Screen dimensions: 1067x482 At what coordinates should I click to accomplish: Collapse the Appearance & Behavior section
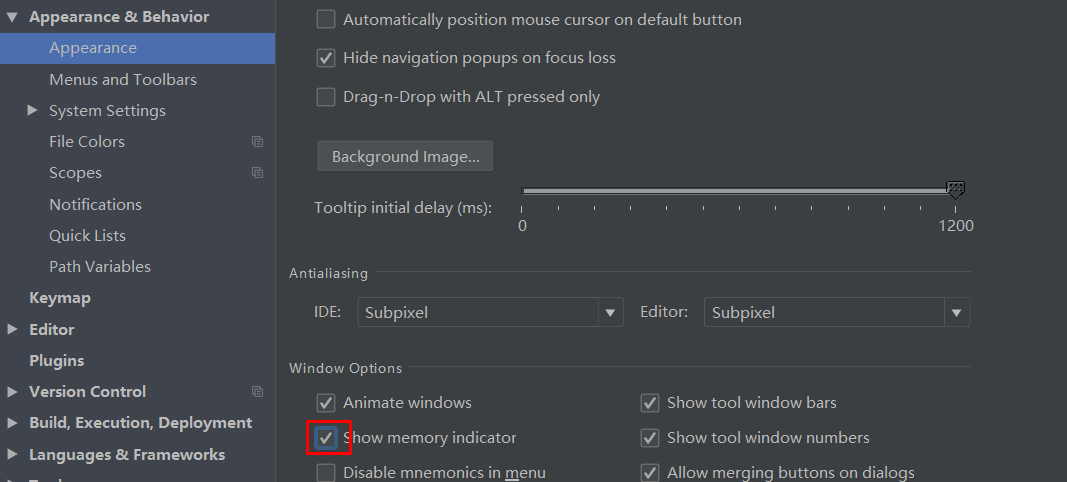12,17
